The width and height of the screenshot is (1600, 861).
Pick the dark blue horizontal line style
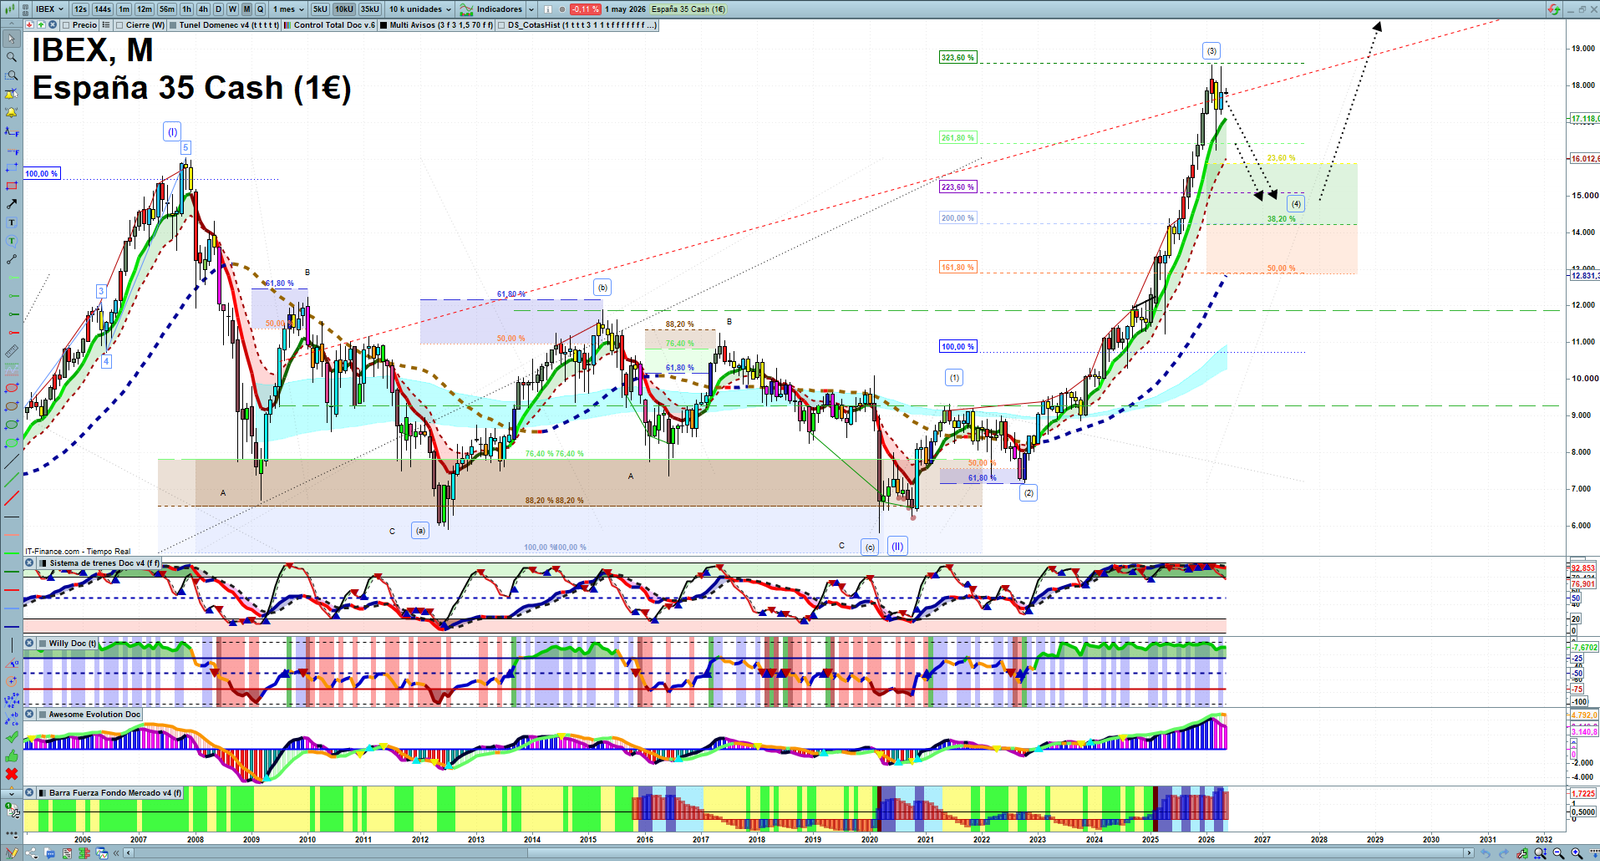click(x=12, y=626)
